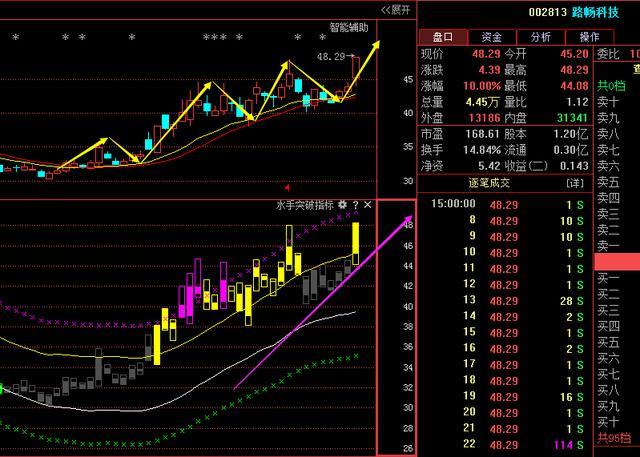Click the red triangle marker below the main chart
The width and height of the screenshot is (640, 457).
click(x=288, y=187)
